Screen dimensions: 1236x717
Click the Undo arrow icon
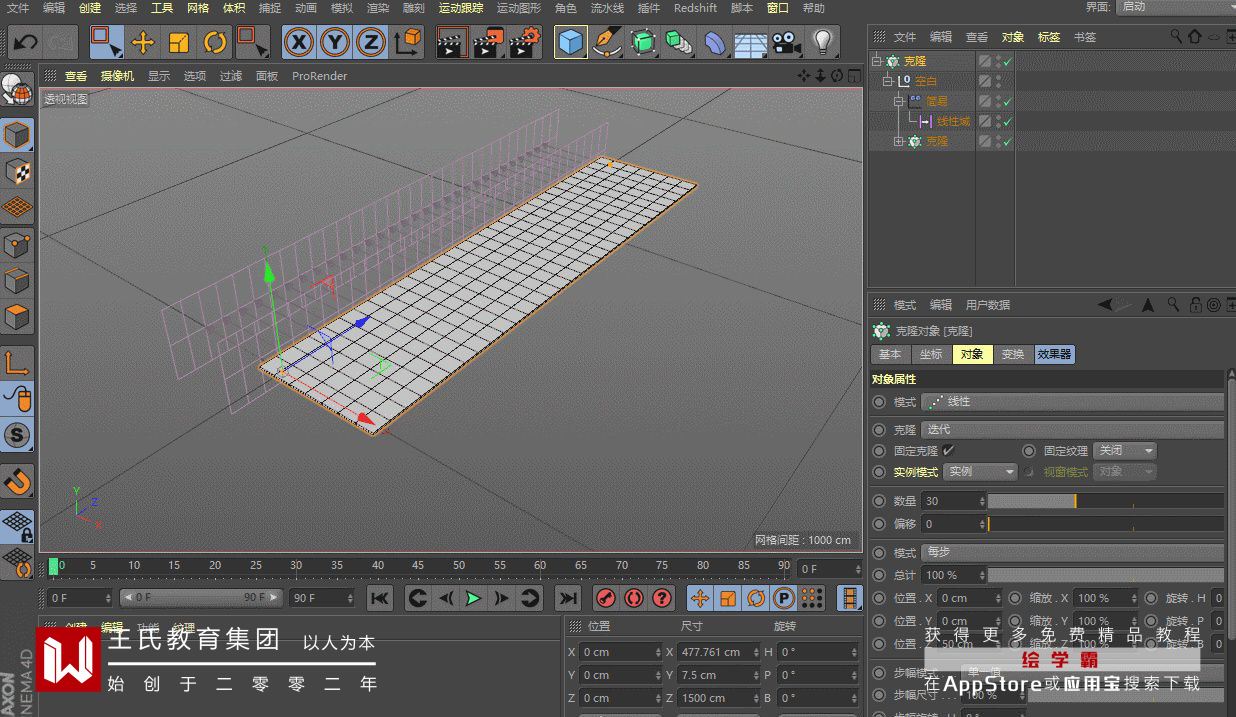(25, 42)
